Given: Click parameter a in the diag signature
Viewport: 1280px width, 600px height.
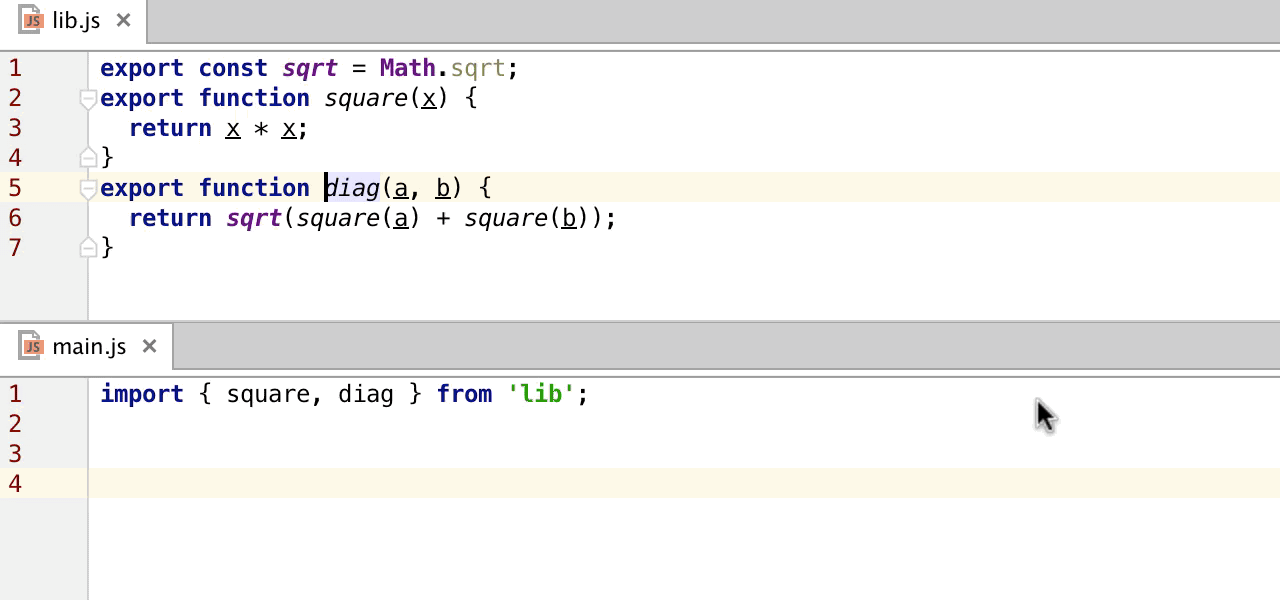Looking at the screenshot, I should coord(400,187).
